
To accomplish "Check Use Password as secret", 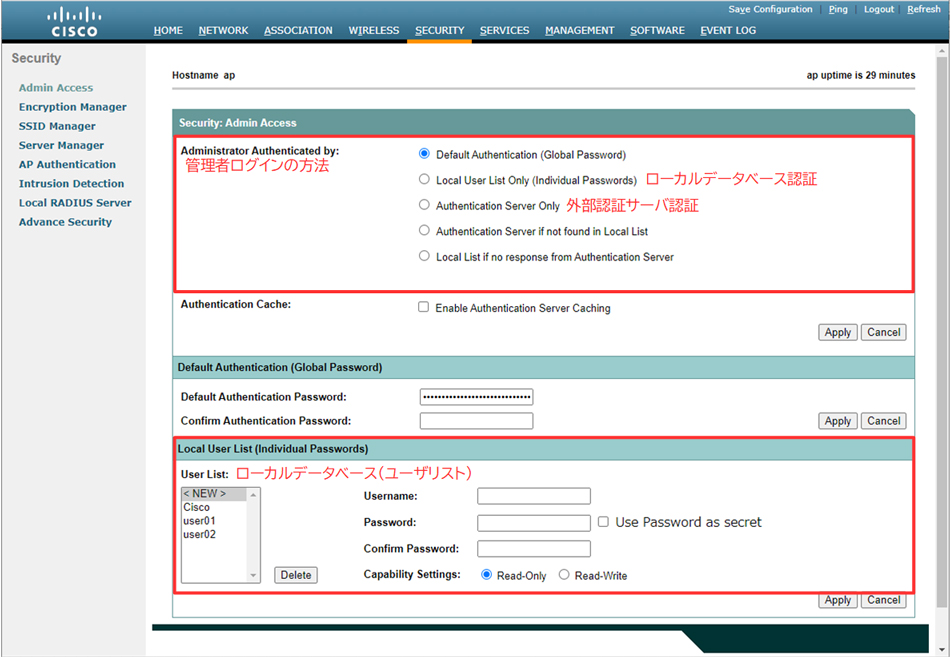I will pos(603,522).
